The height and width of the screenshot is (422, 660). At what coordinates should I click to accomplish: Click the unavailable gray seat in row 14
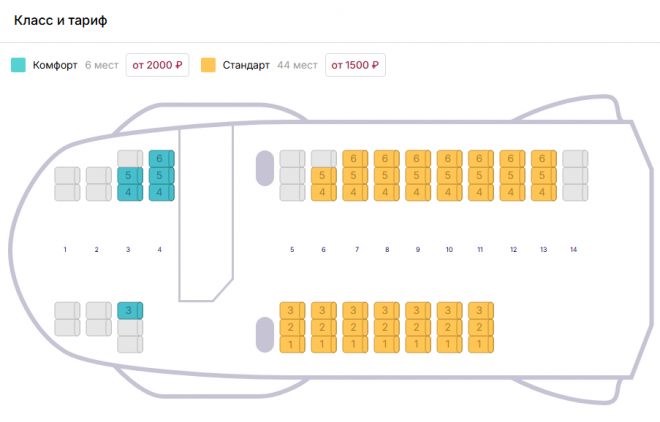(575, 175)
